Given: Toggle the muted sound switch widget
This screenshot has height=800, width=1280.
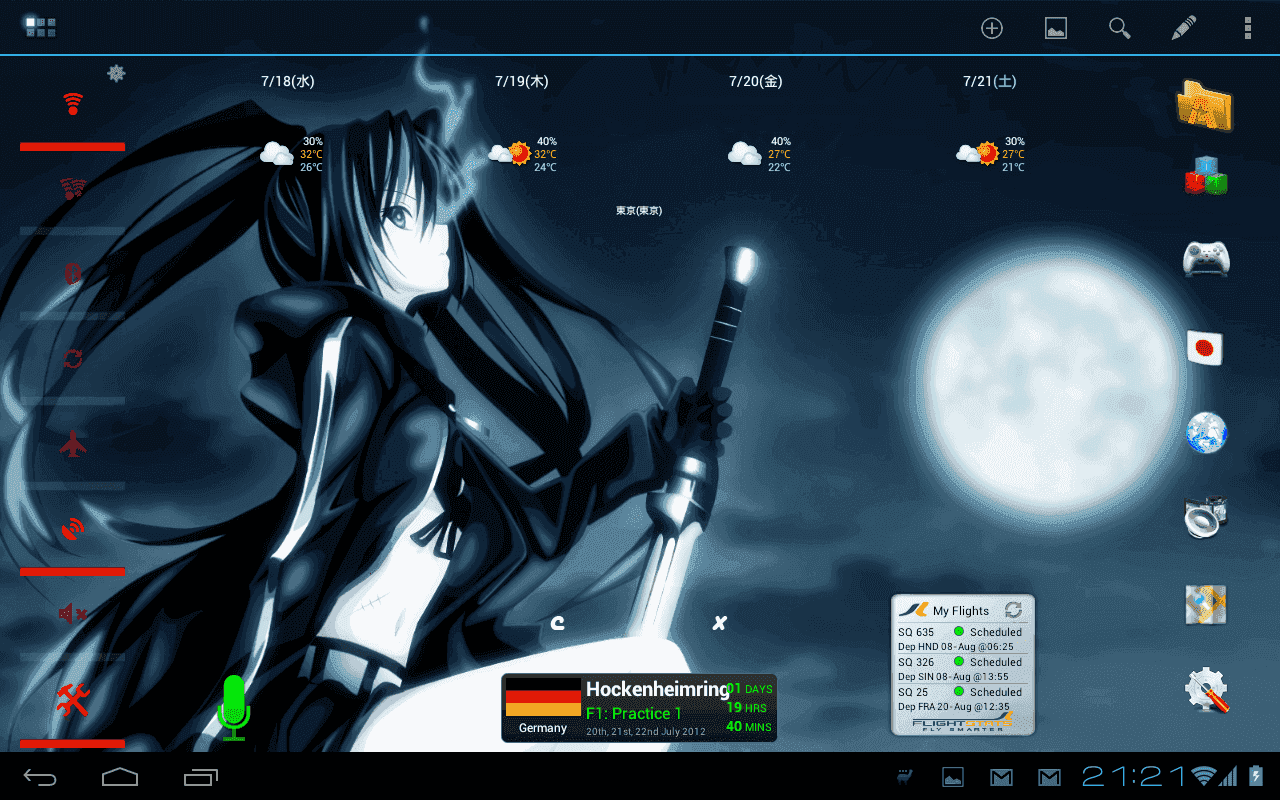Looking at the screenshot, I should tap(72, 614).
